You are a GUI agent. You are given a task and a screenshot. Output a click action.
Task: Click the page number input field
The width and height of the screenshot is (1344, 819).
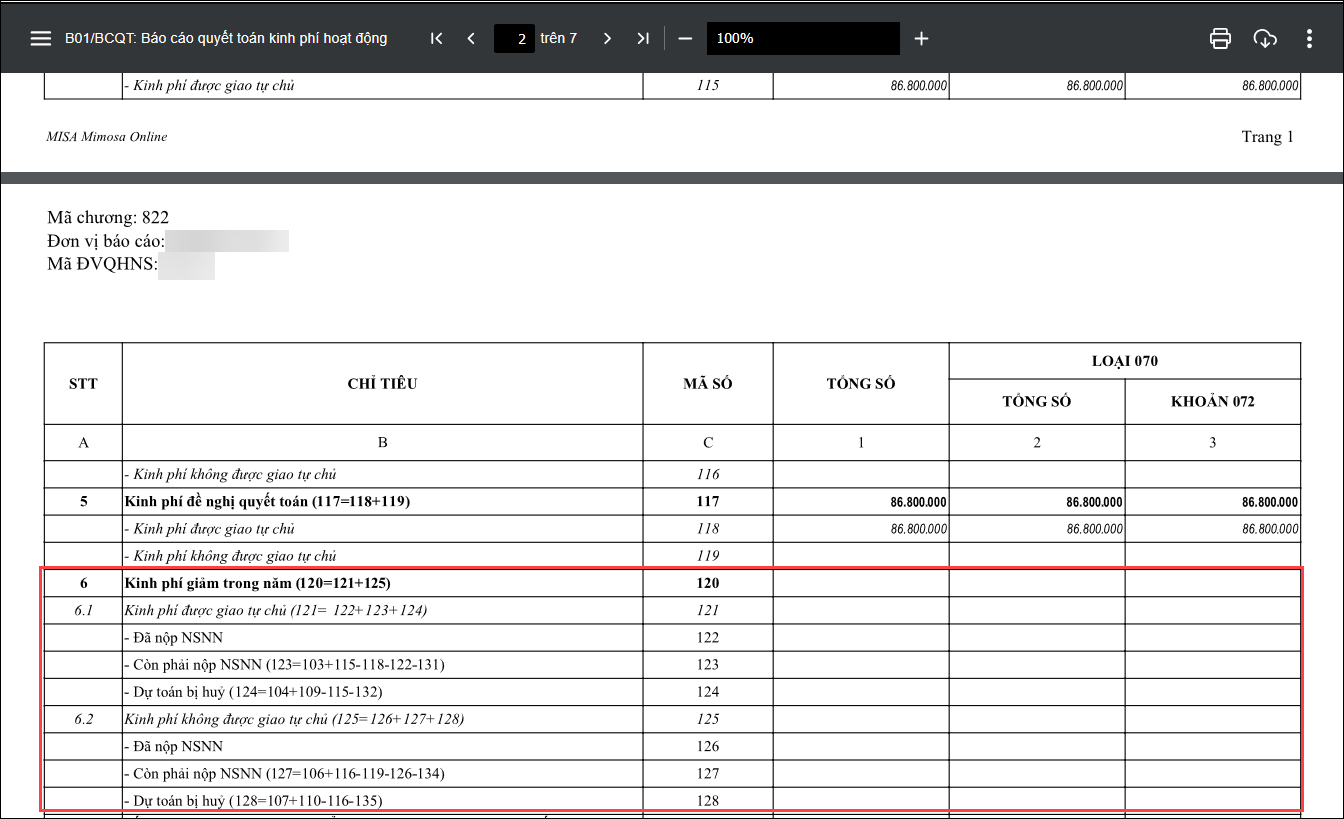point(515,39)
